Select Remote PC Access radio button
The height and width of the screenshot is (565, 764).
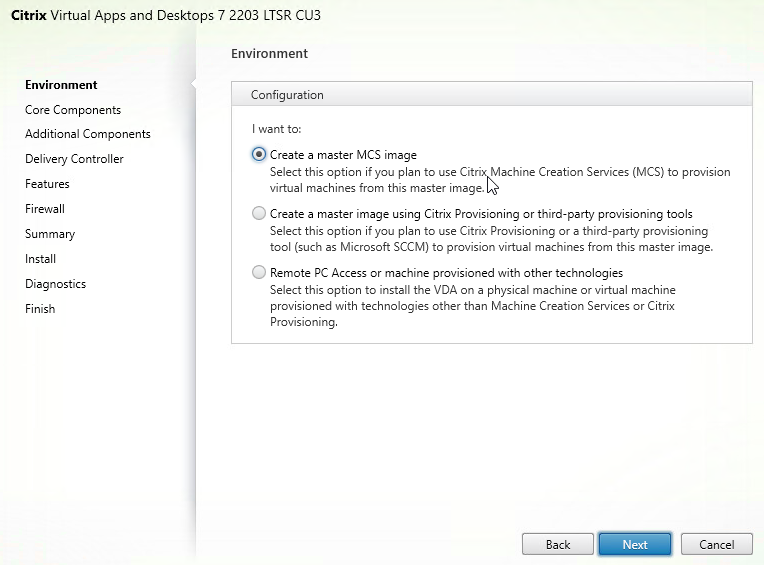coord(259,272)
